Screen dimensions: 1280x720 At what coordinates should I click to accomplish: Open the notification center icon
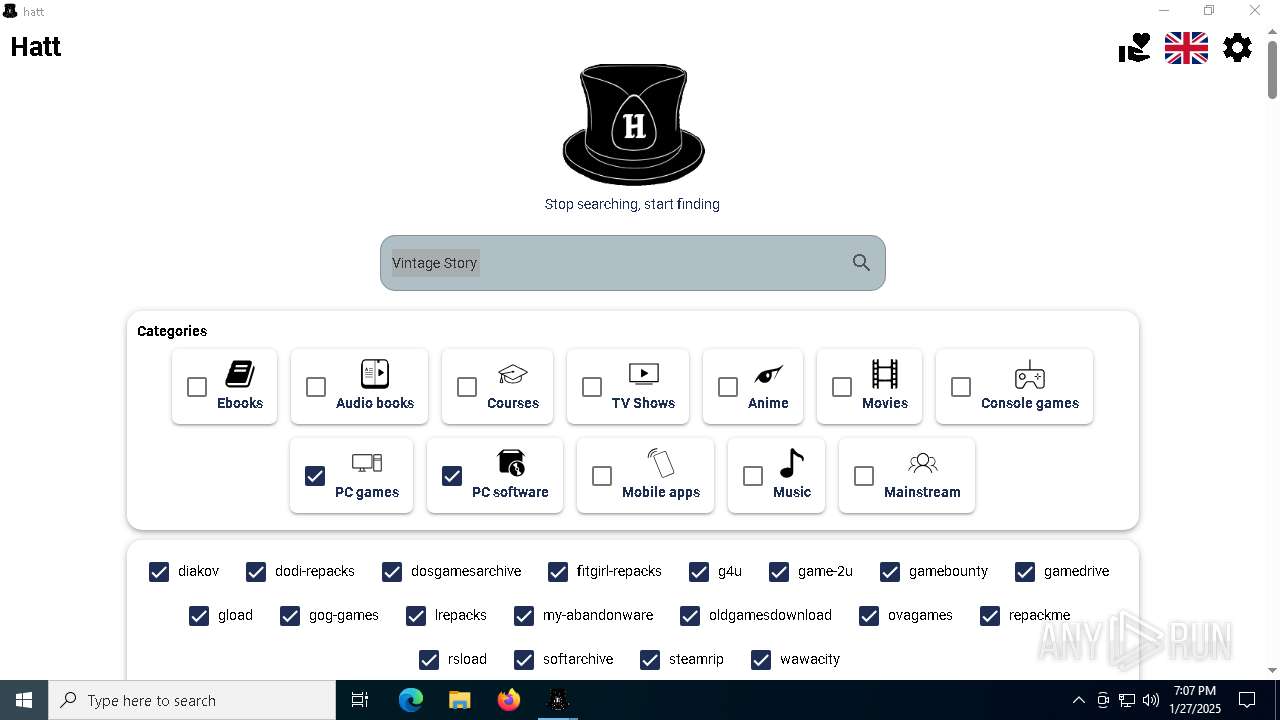[x=1247, y=700]
